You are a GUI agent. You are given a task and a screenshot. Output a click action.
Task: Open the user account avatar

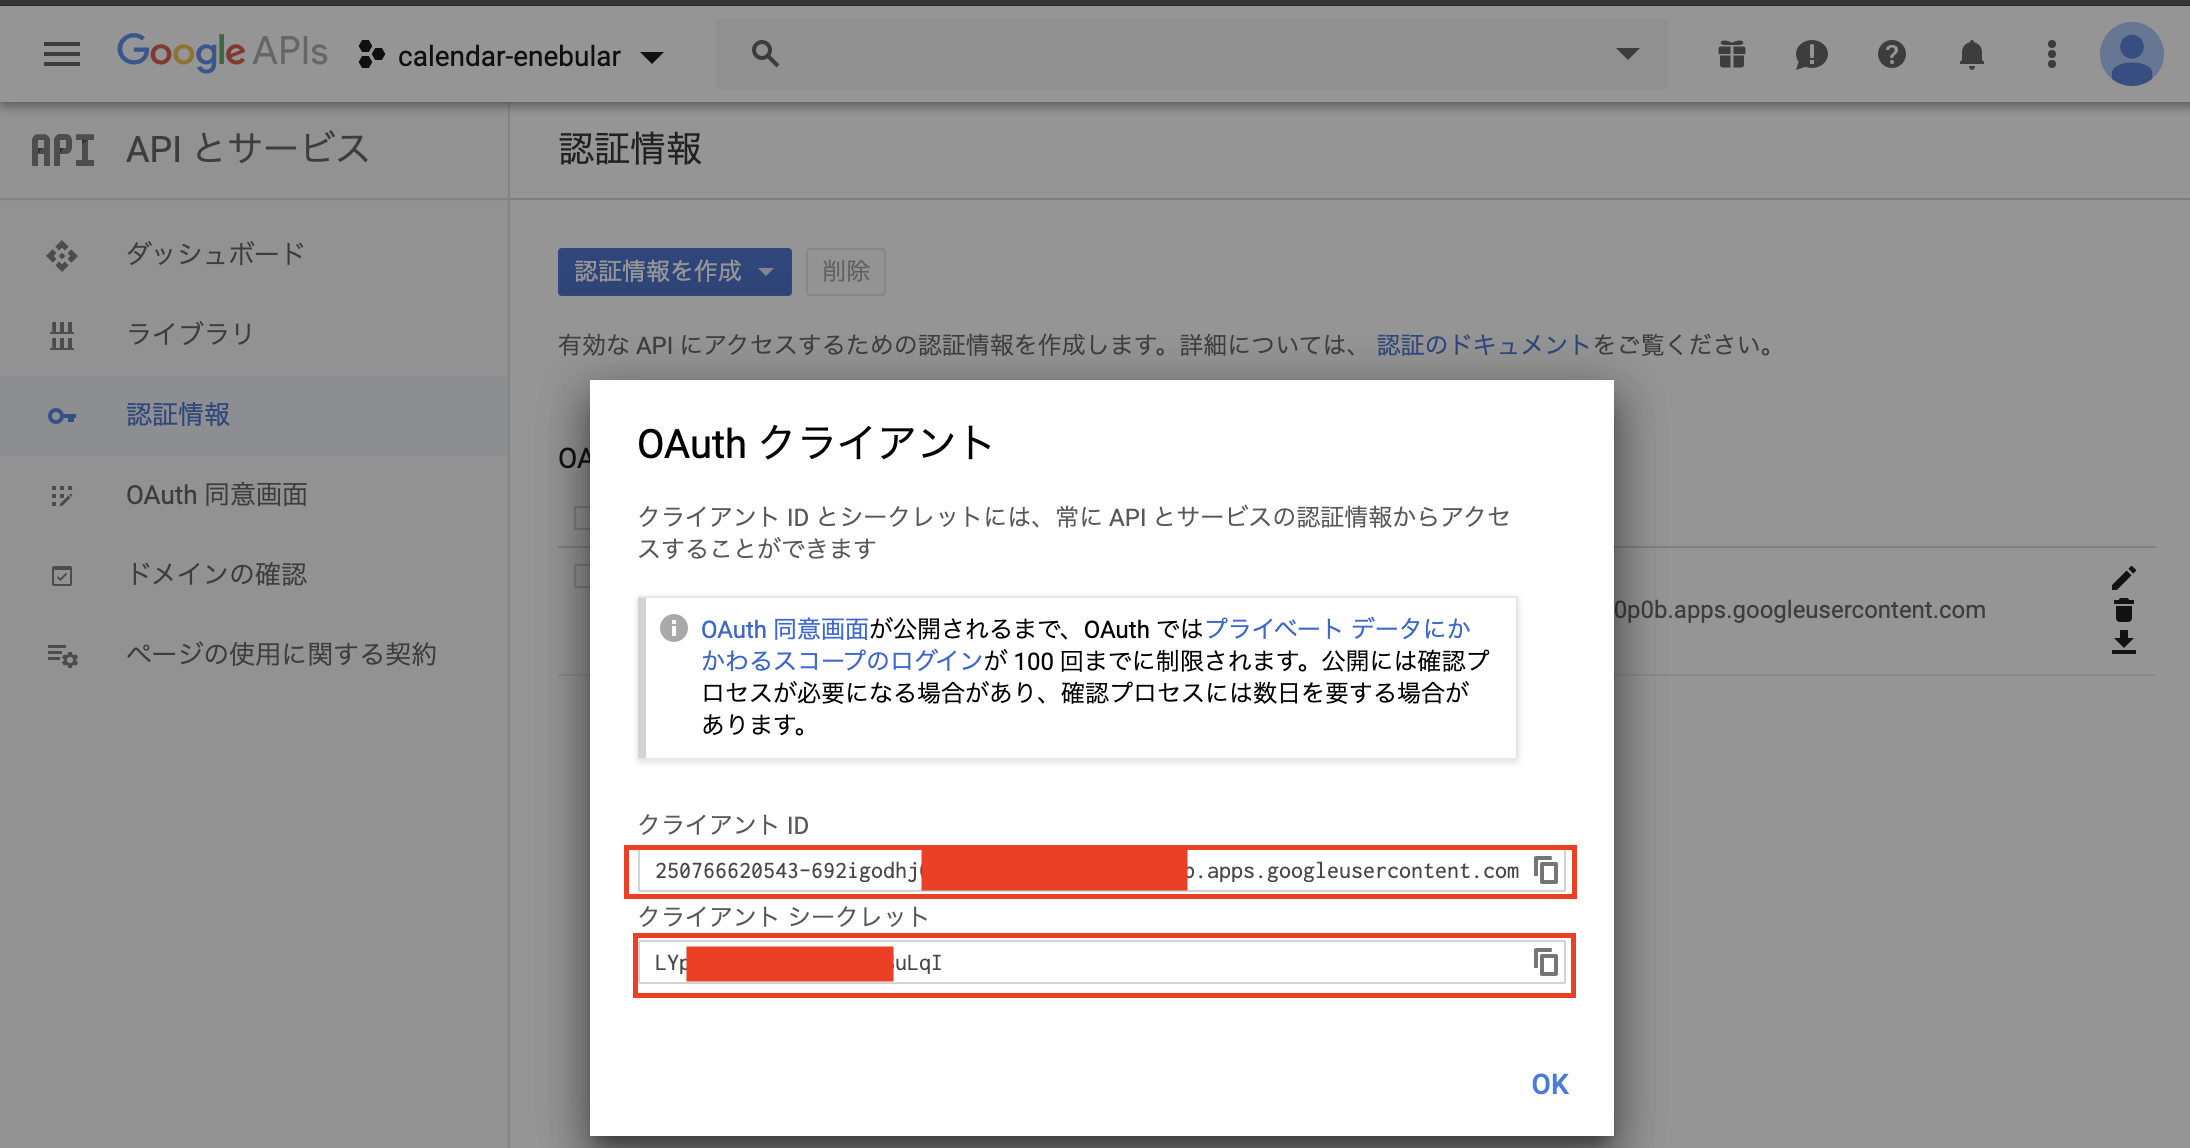(2131, 54)
